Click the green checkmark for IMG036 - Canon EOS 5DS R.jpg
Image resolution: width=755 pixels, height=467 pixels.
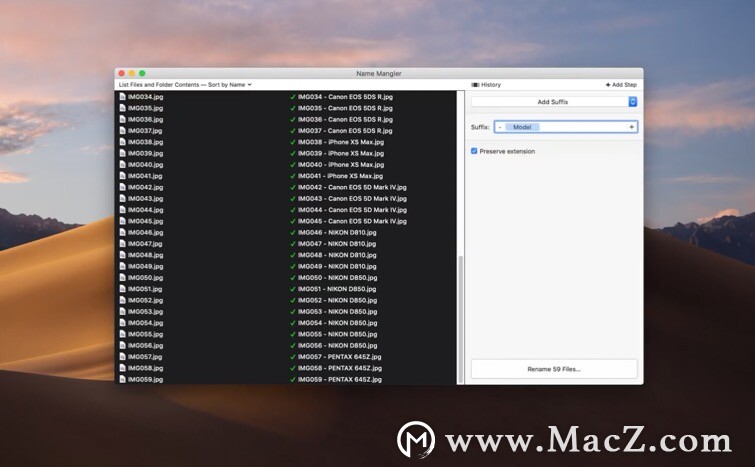(x=293, y=119)
